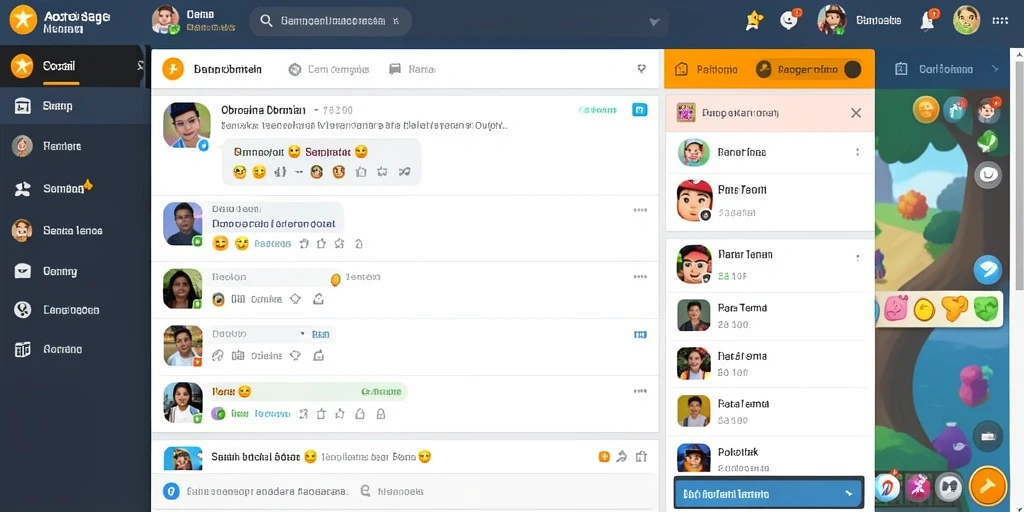Close the pink notice banner with the X
This screenshot has height=512, width=1024.
(x=856, y=113)
